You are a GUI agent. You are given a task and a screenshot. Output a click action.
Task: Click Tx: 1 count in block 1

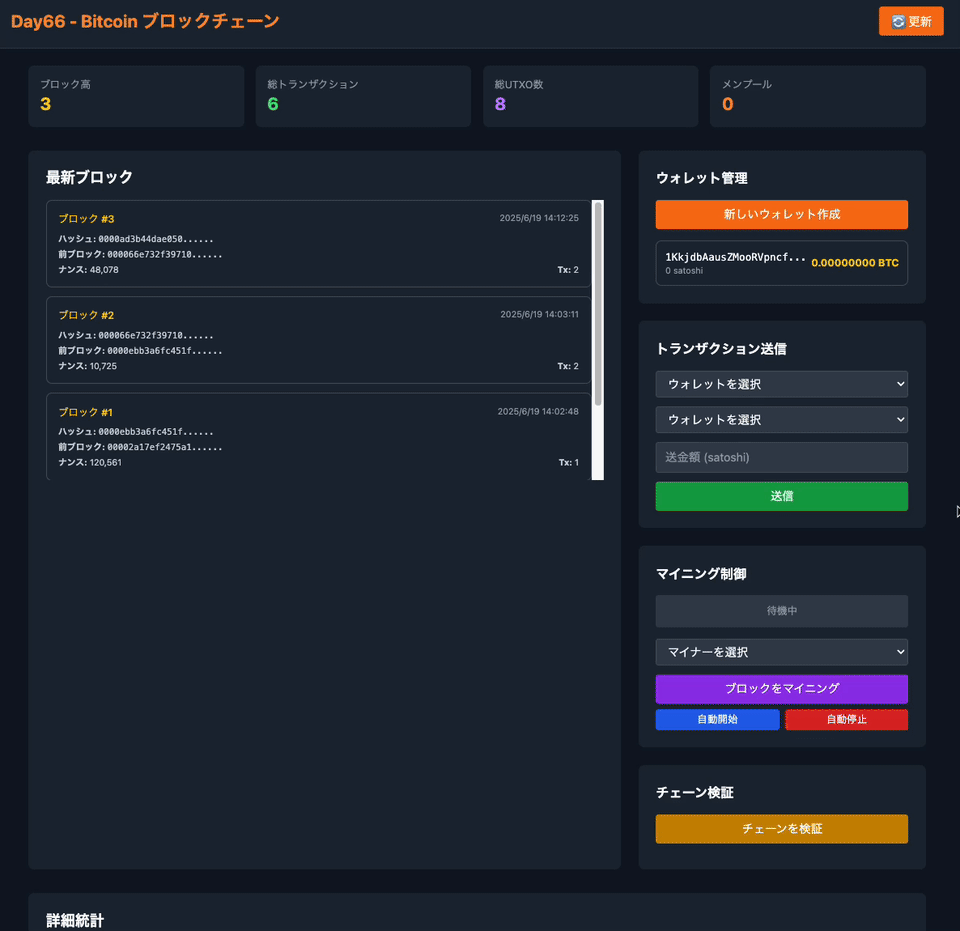point(568,463)
